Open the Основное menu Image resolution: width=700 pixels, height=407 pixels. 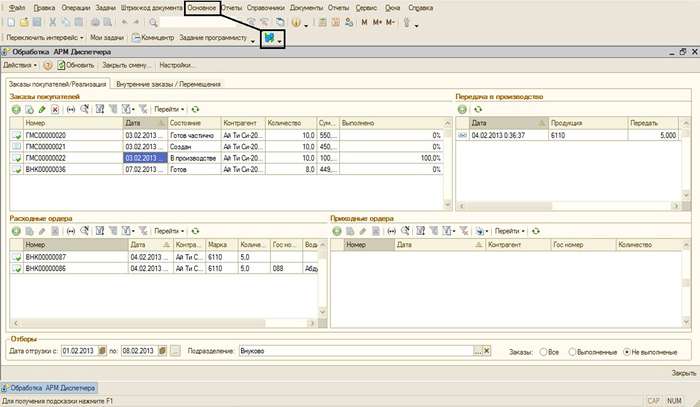(202, 8)
